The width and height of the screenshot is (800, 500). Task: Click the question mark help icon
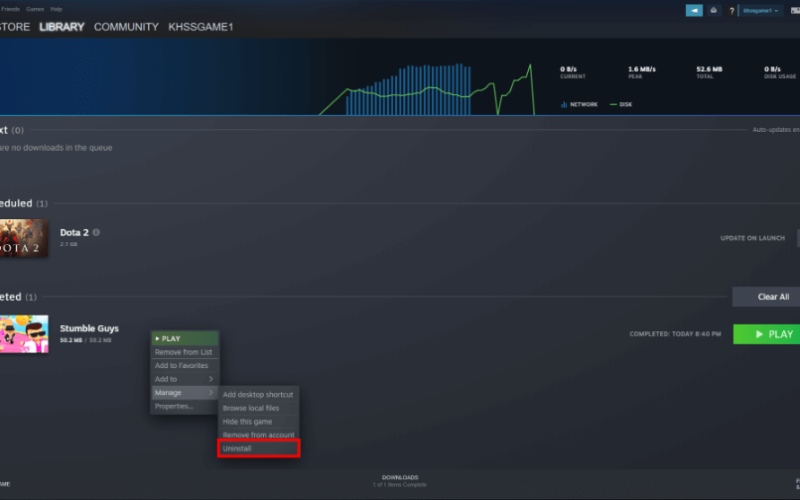coord(731,11)
